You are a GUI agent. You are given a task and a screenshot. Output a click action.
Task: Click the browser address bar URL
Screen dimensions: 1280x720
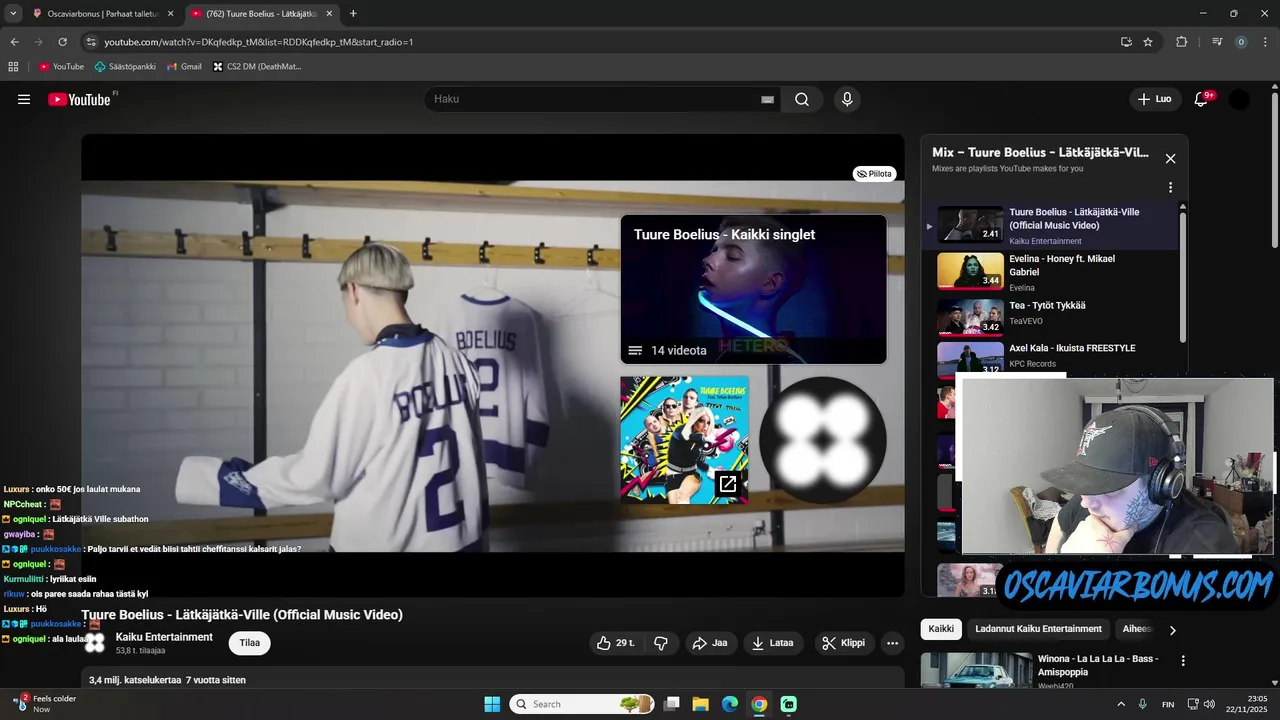pos(259,42)
